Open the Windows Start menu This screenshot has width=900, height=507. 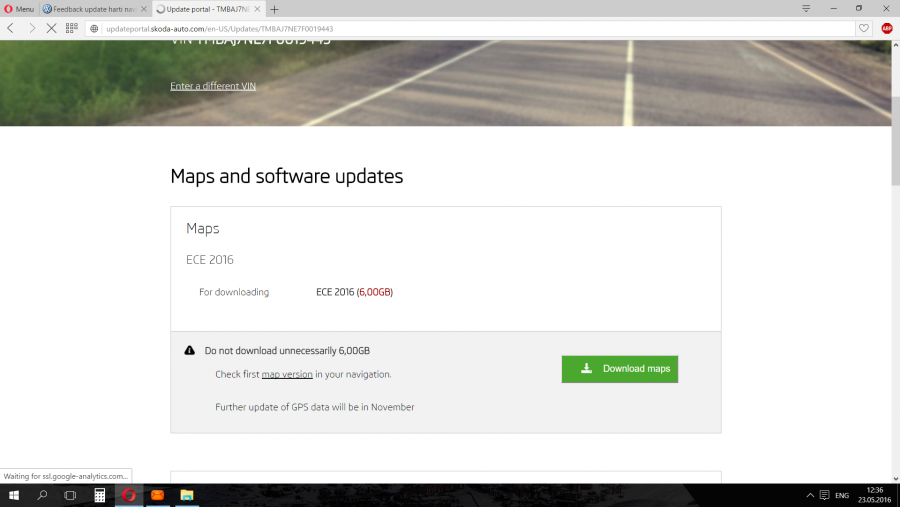[14, 495]
